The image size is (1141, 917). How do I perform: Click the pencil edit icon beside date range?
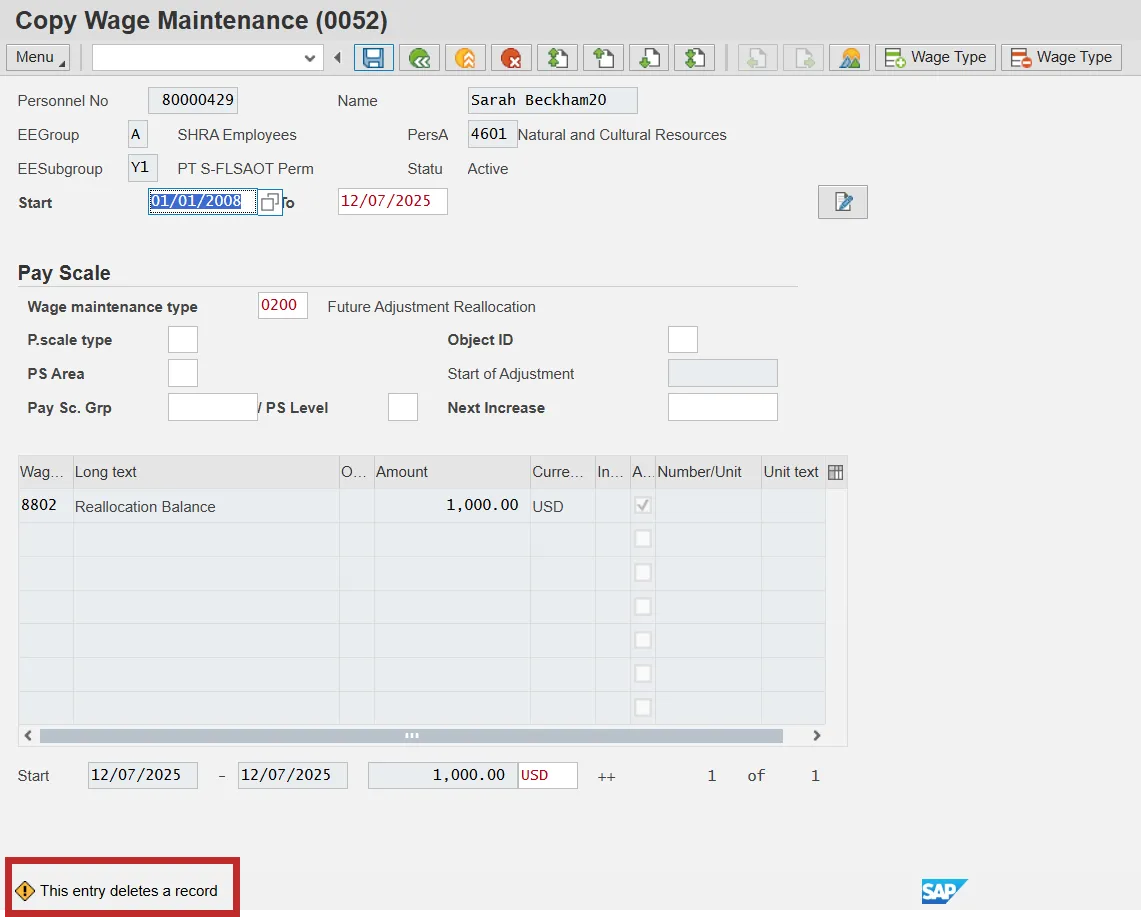[x=842, y=202]
